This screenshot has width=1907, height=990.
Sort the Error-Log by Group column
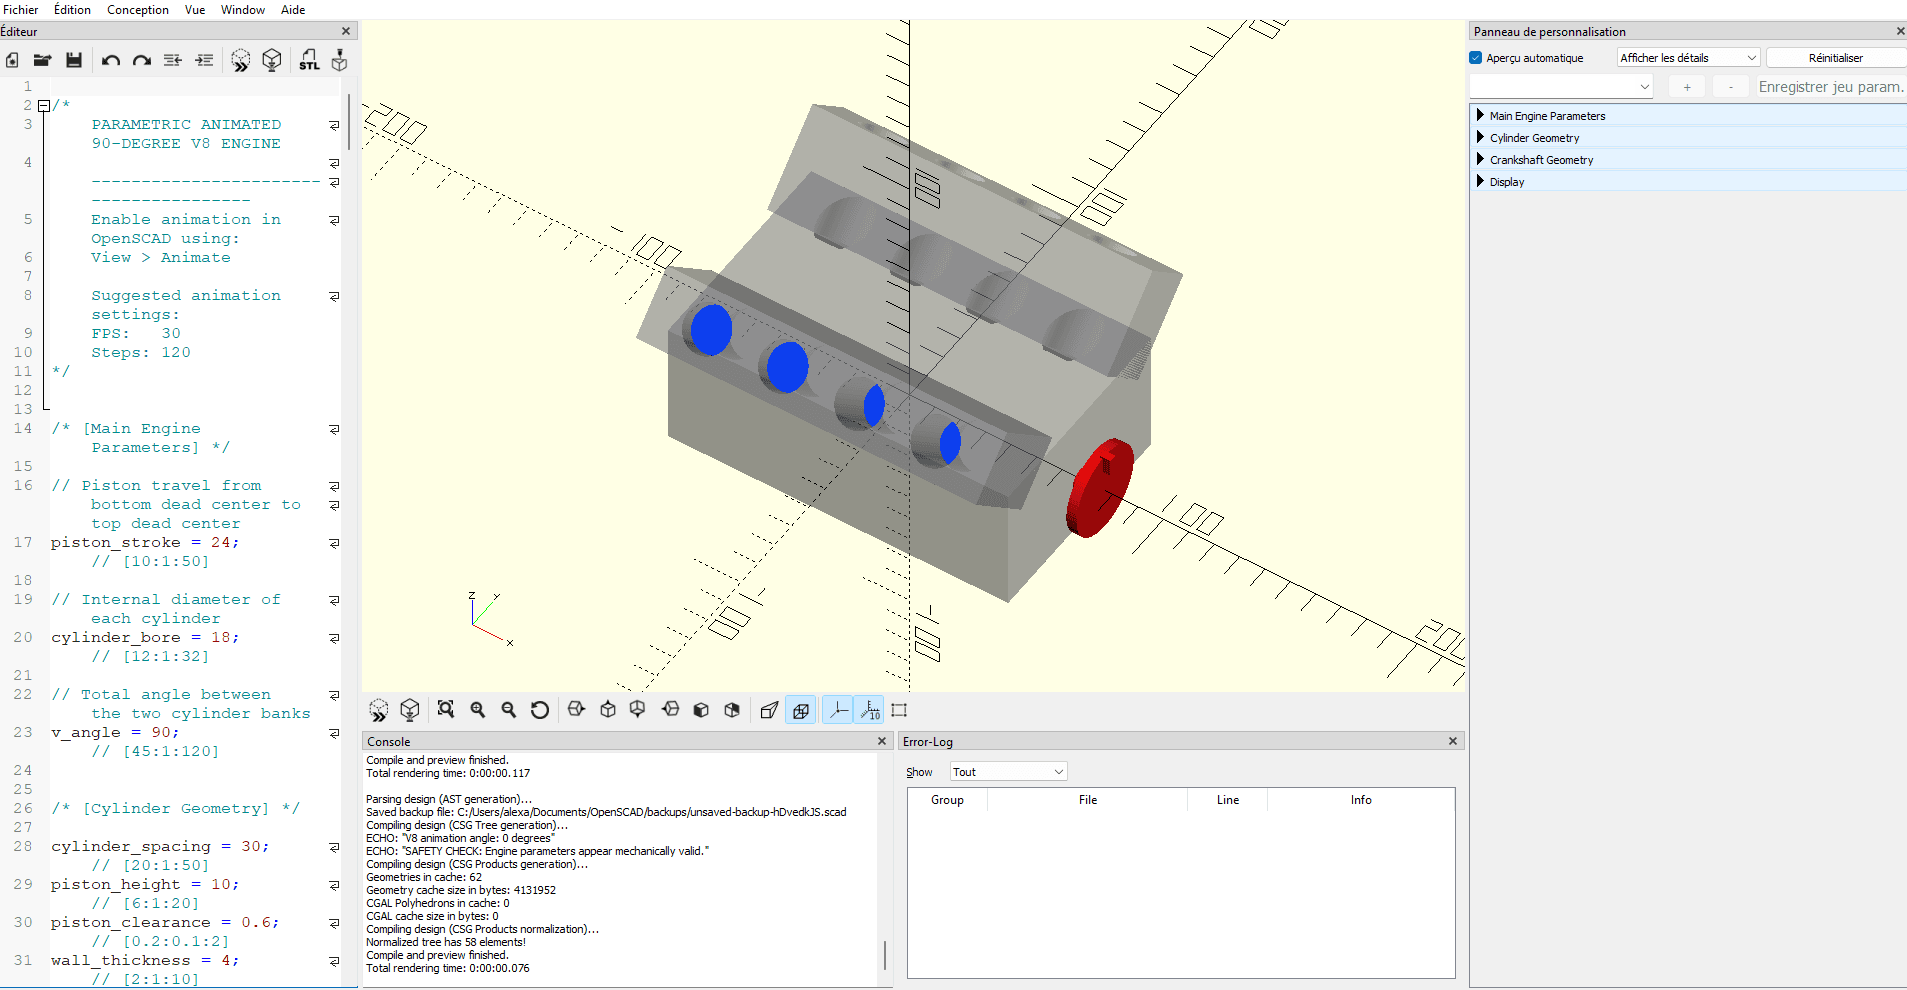pyautogui.click(x=947, y=800)
